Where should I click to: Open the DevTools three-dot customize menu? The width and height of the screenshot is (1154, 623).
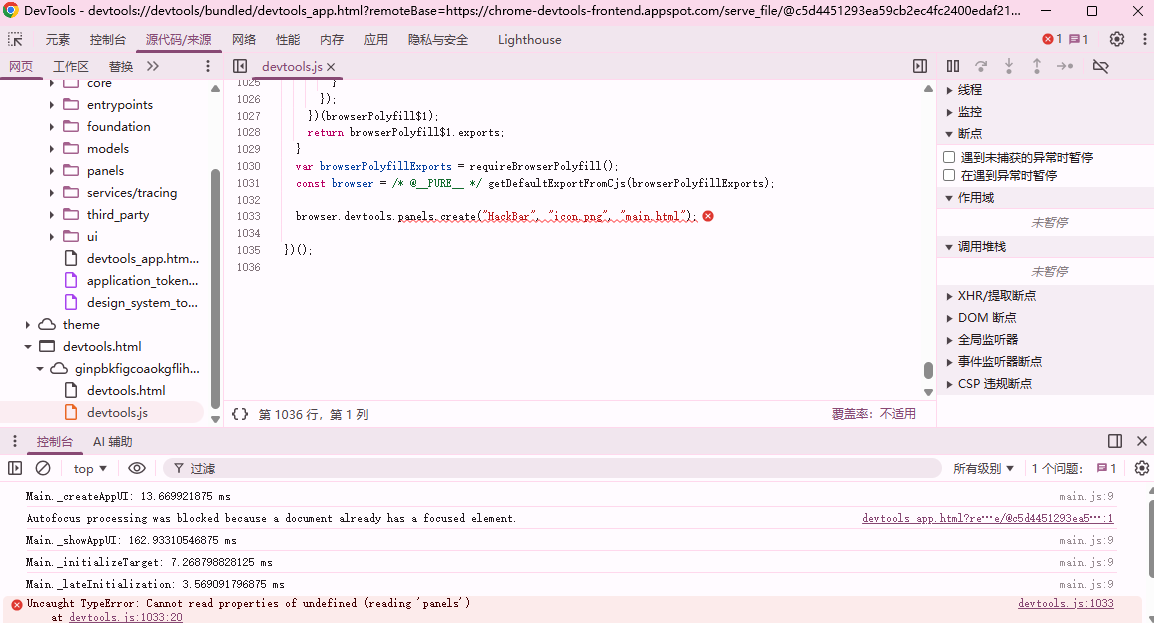pos(1144,40)
